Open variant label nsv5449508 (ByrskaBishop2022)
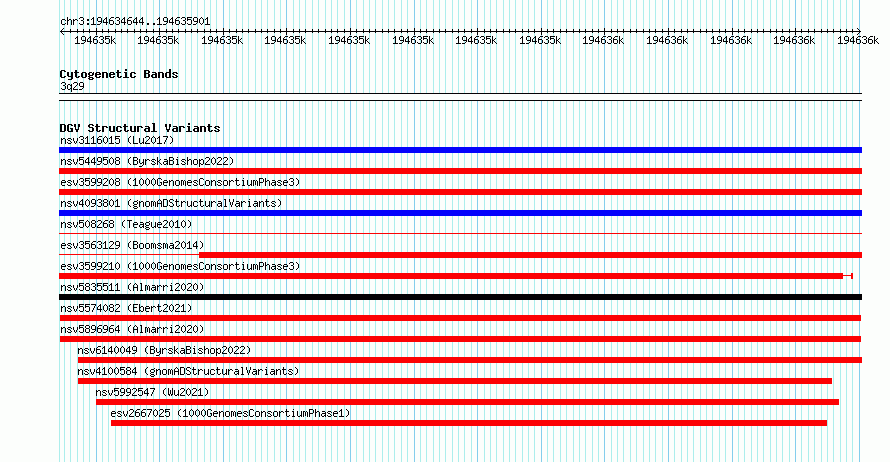This screenshot has height=462, width=890. (147, 161)
